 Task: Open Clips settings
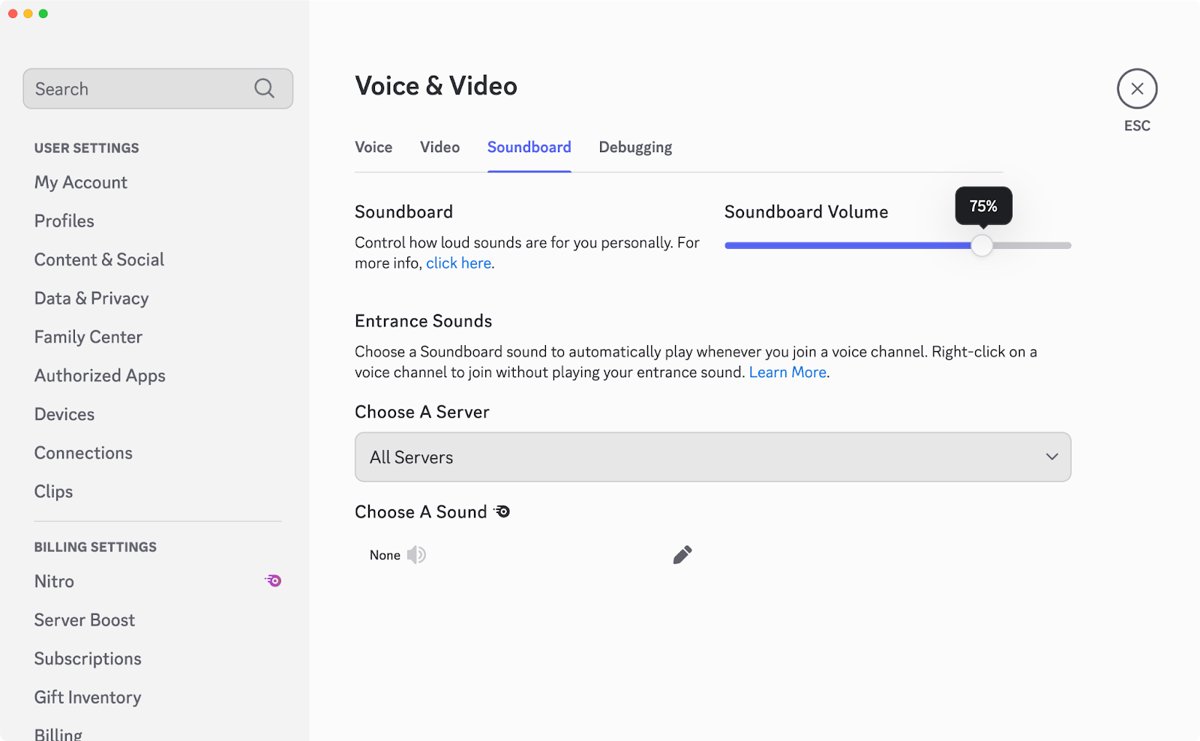pyautogui.click(x=53, y=492)
